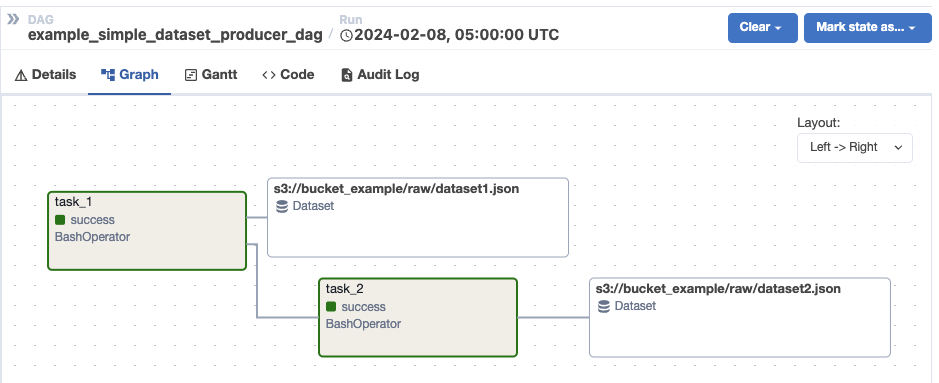Click the example_simple_dataset_producer_dag breadcrumb link
939x383 pixels.
click(x=175, y=35)
